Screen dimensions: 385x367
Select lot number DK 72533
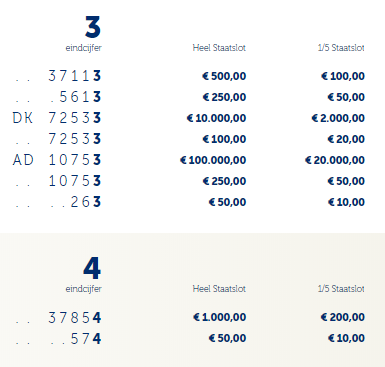click(x=57, y=118)
